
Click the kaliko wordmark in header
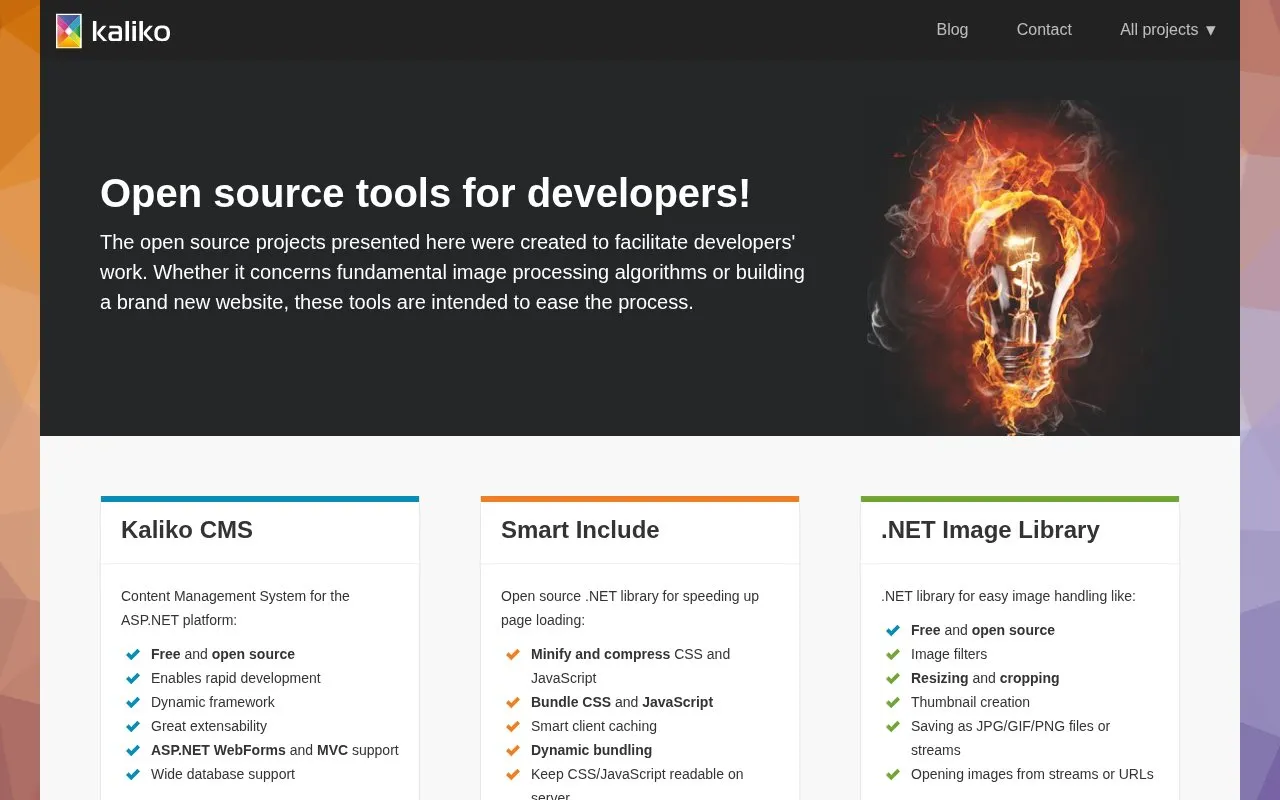[131, 32]
